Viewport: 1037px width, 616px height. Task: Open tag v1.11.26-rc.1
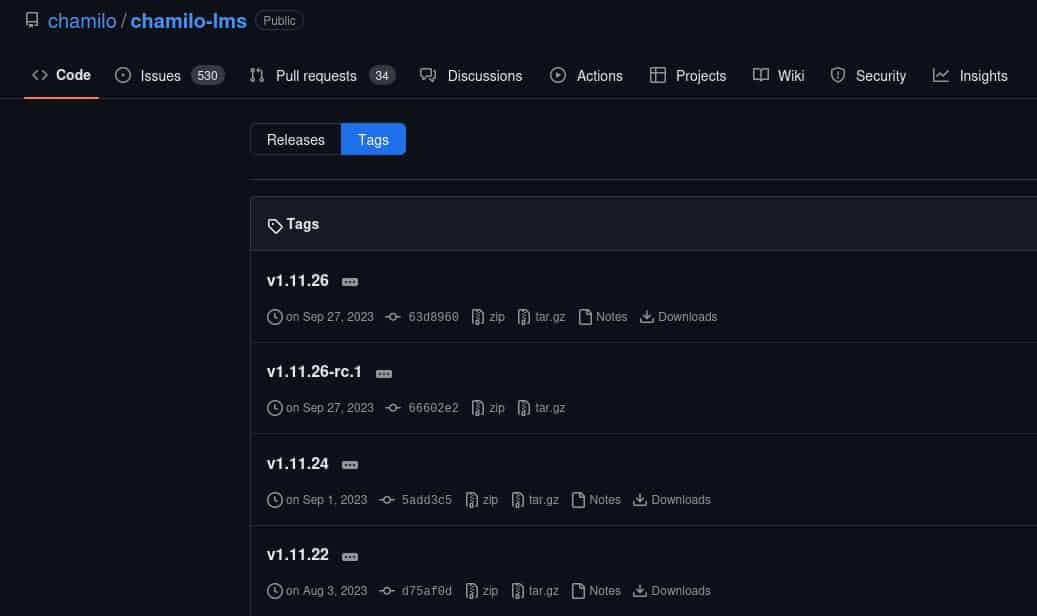pos(314,372)
